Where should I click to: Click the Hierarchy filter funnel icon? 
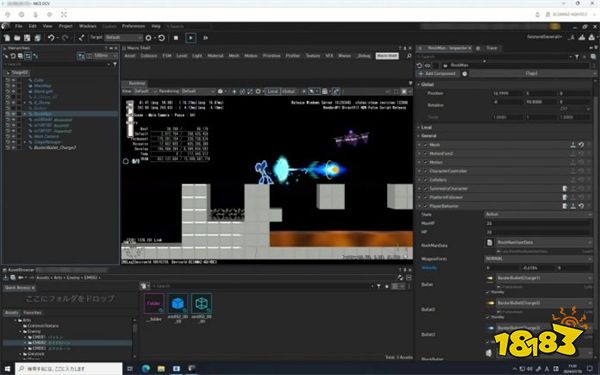click(x=115, y=64)
